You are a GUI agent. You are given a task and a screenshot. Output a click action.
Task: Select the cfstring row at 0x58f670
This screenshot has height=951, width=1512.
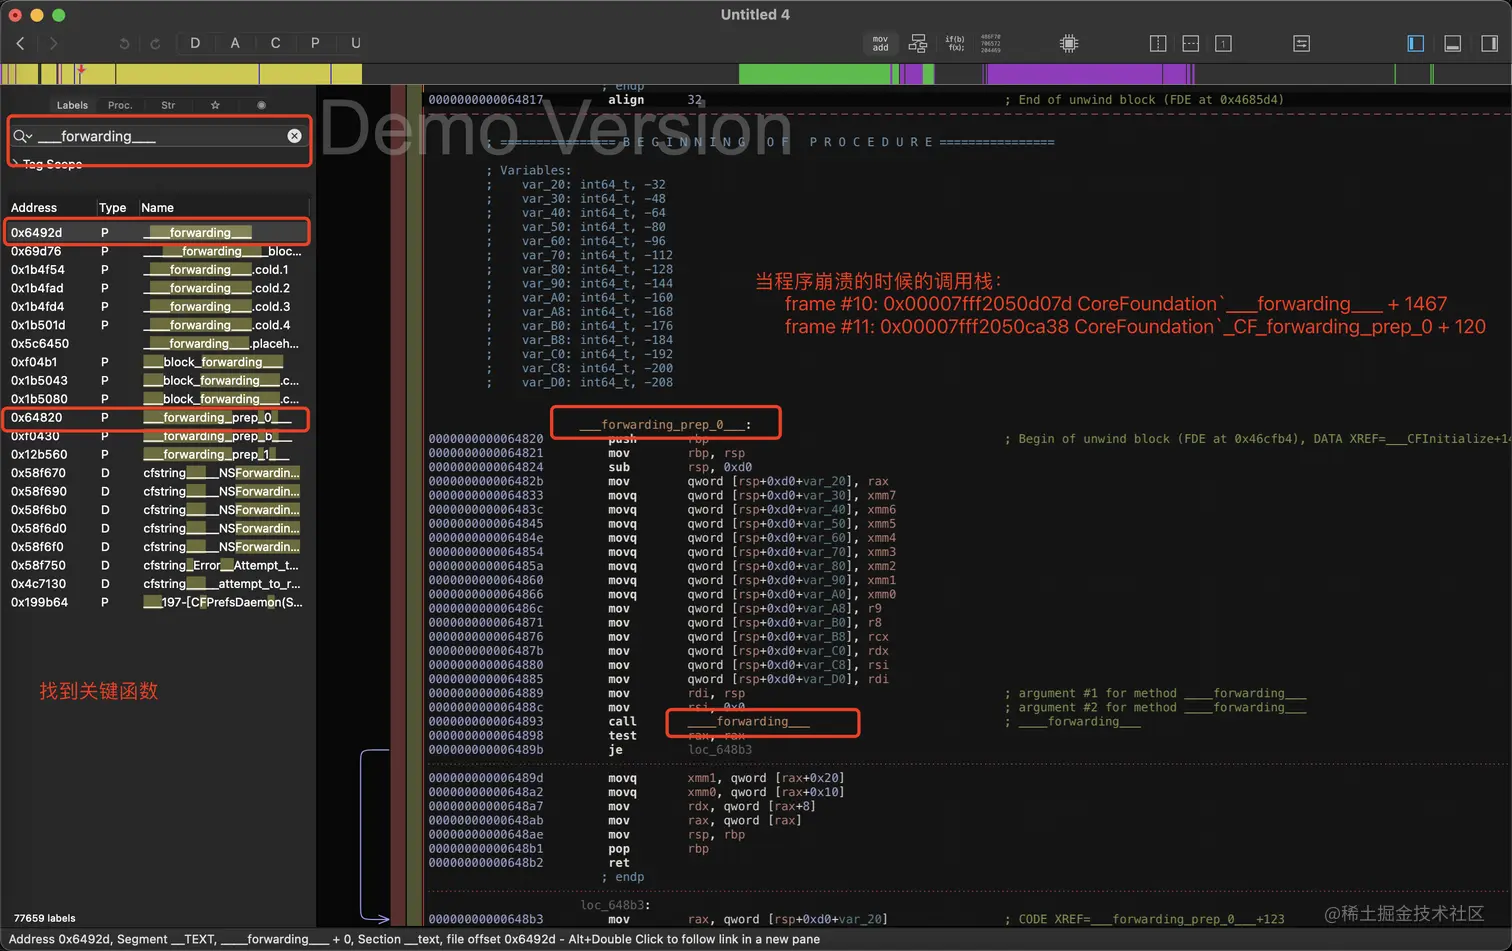click(156, 473)
